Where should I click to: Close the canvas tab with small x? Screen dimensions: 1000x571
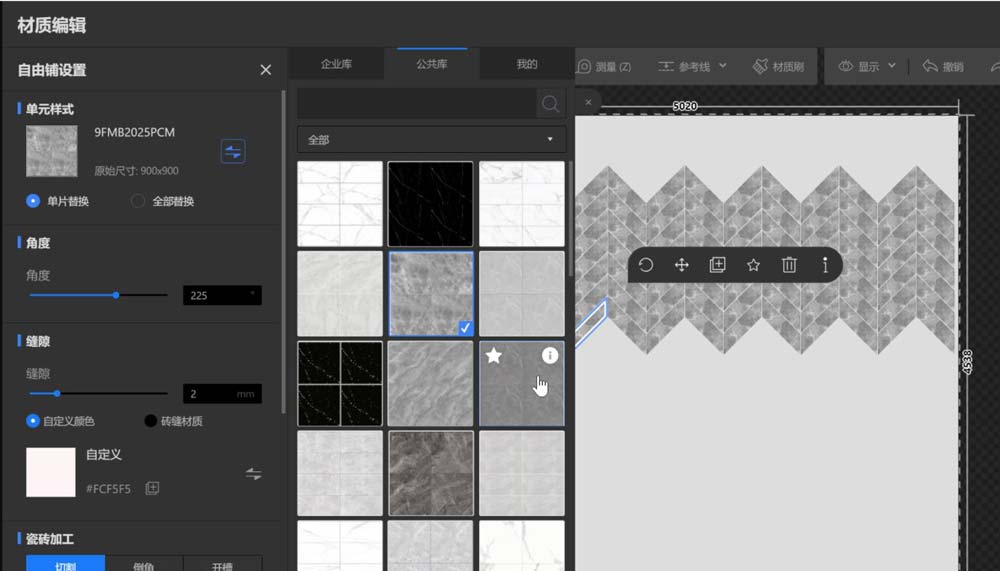point(588,102)
